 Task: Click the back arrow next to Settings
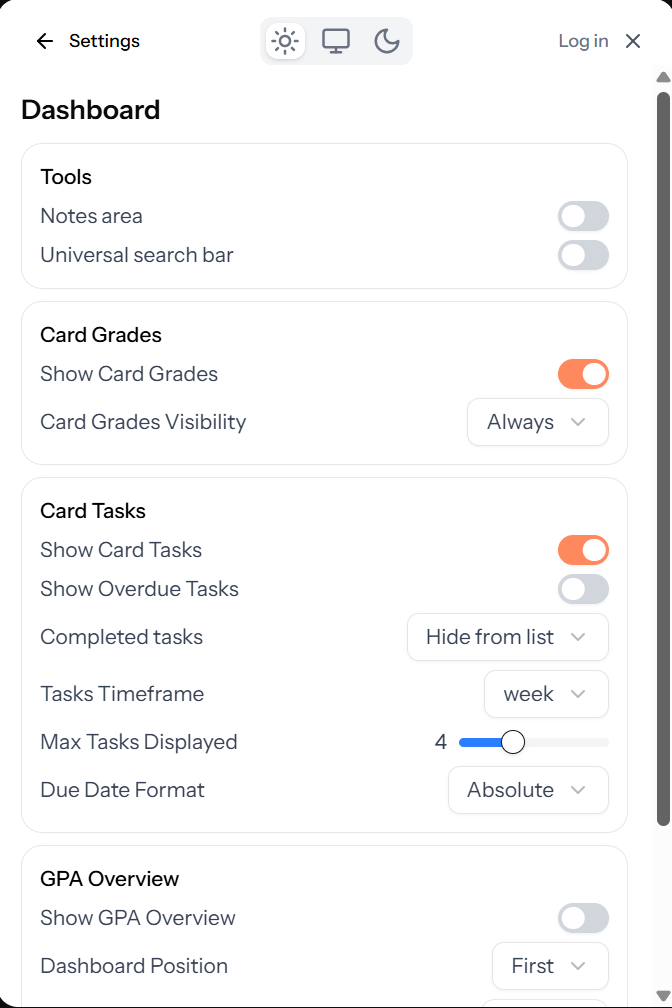pos(43,41)
